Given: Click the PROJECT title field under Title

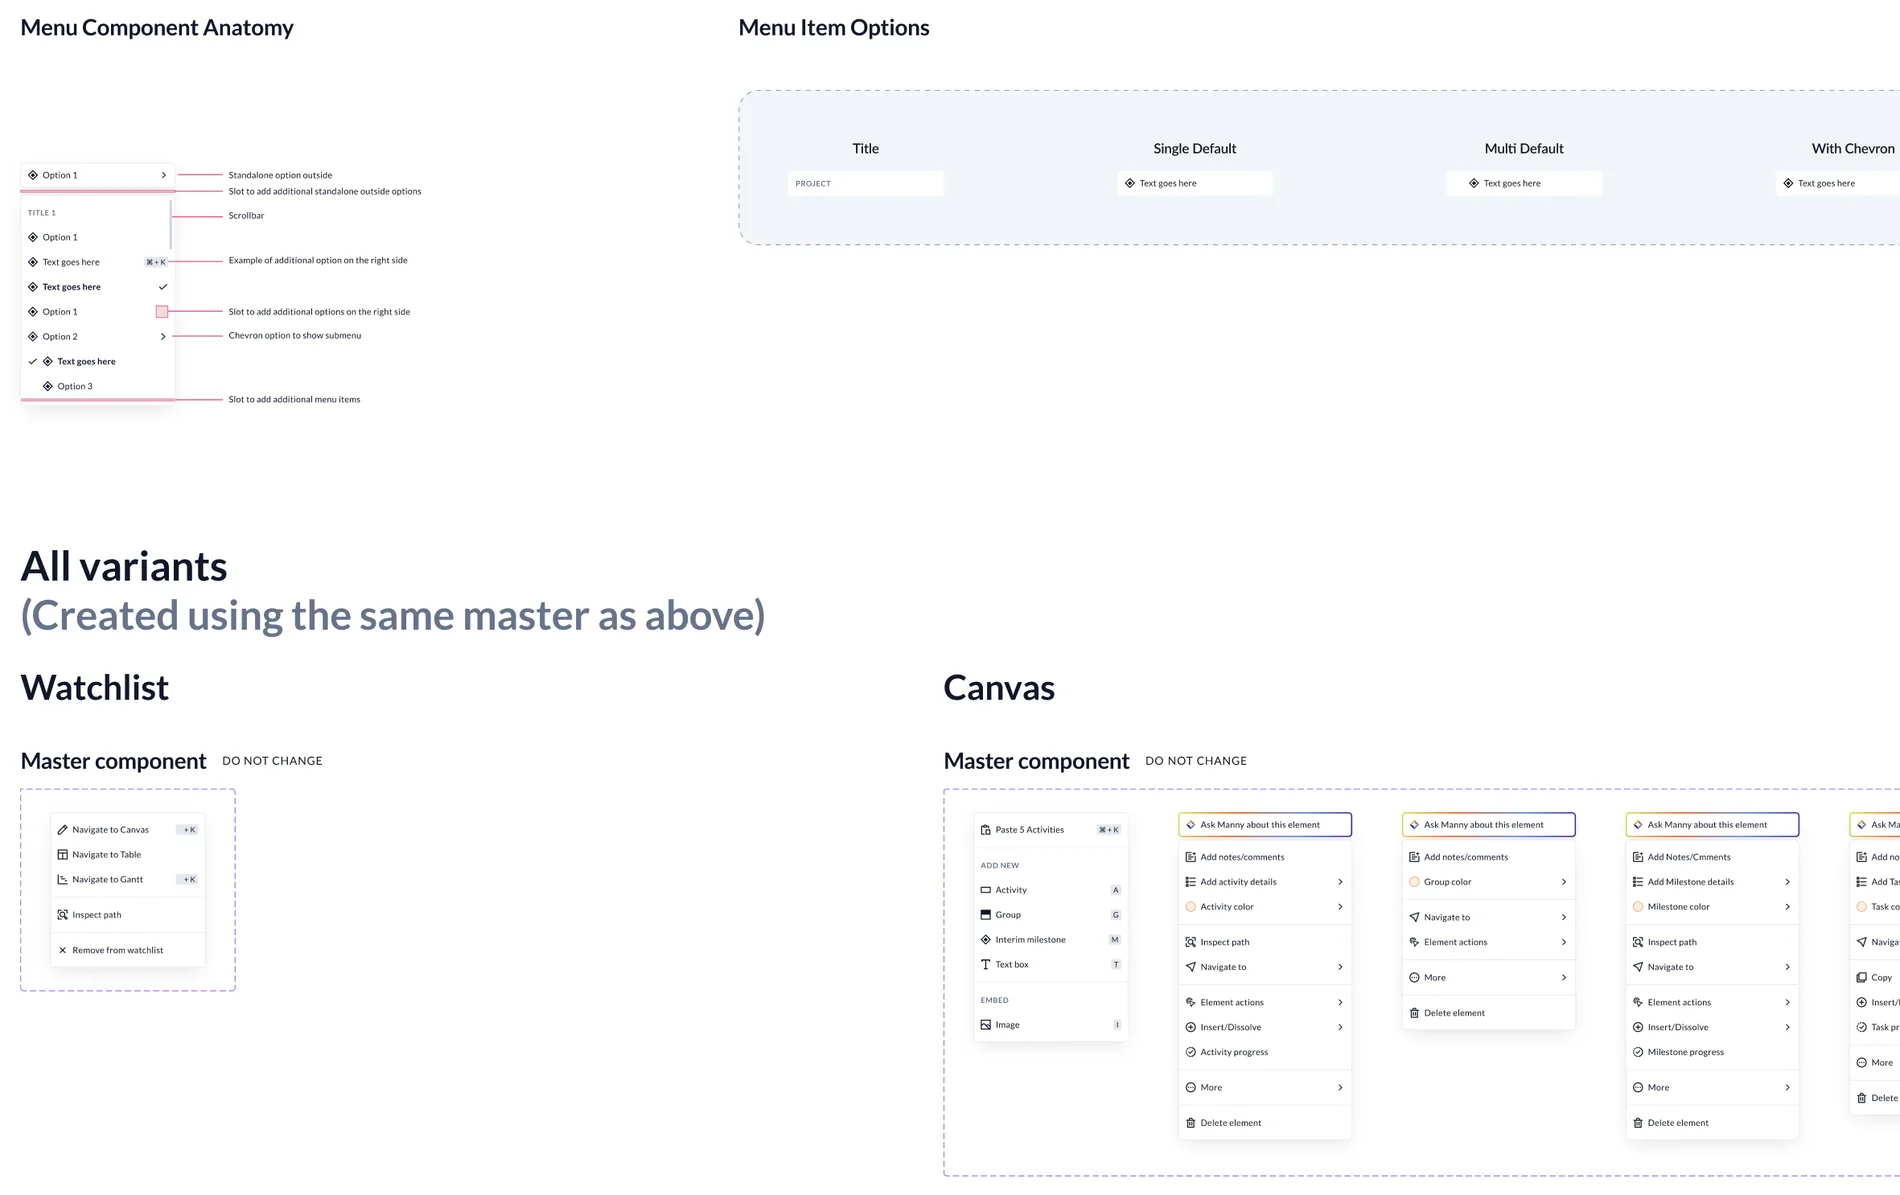Looking at the screenshot, I should 865,184.
